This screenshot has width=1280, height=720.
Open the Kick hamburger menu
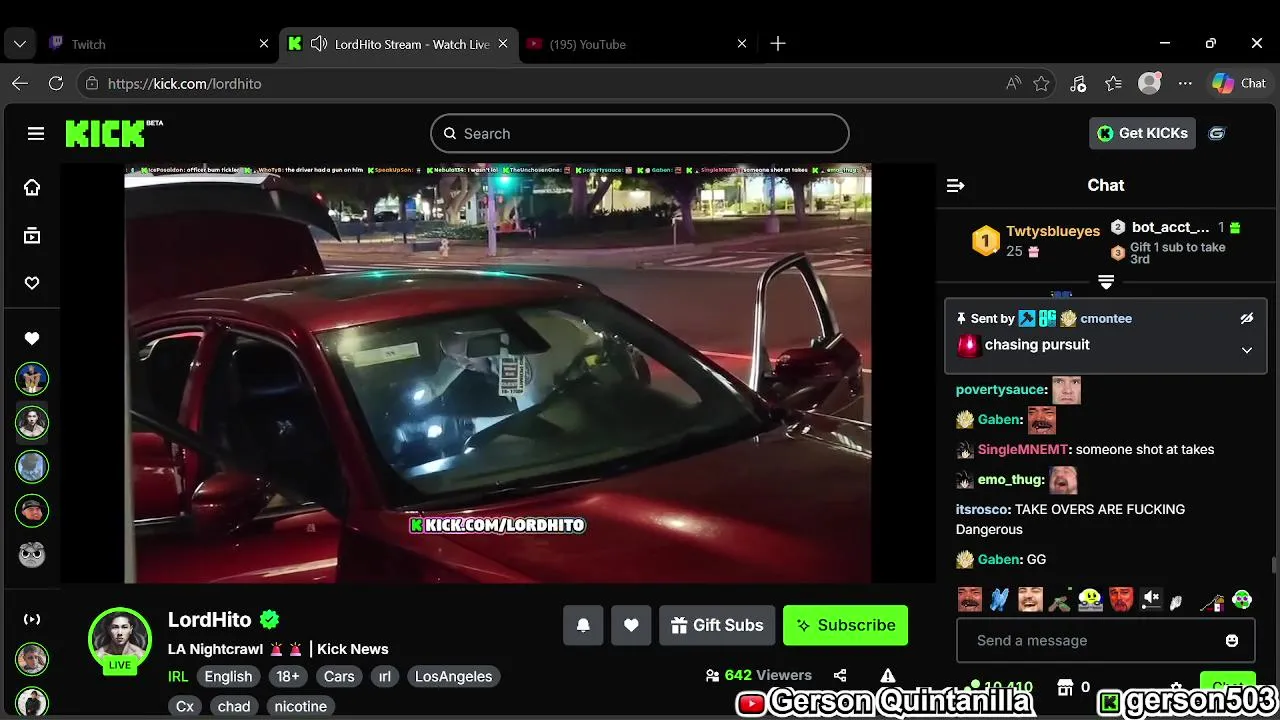(x=36, y=133)
